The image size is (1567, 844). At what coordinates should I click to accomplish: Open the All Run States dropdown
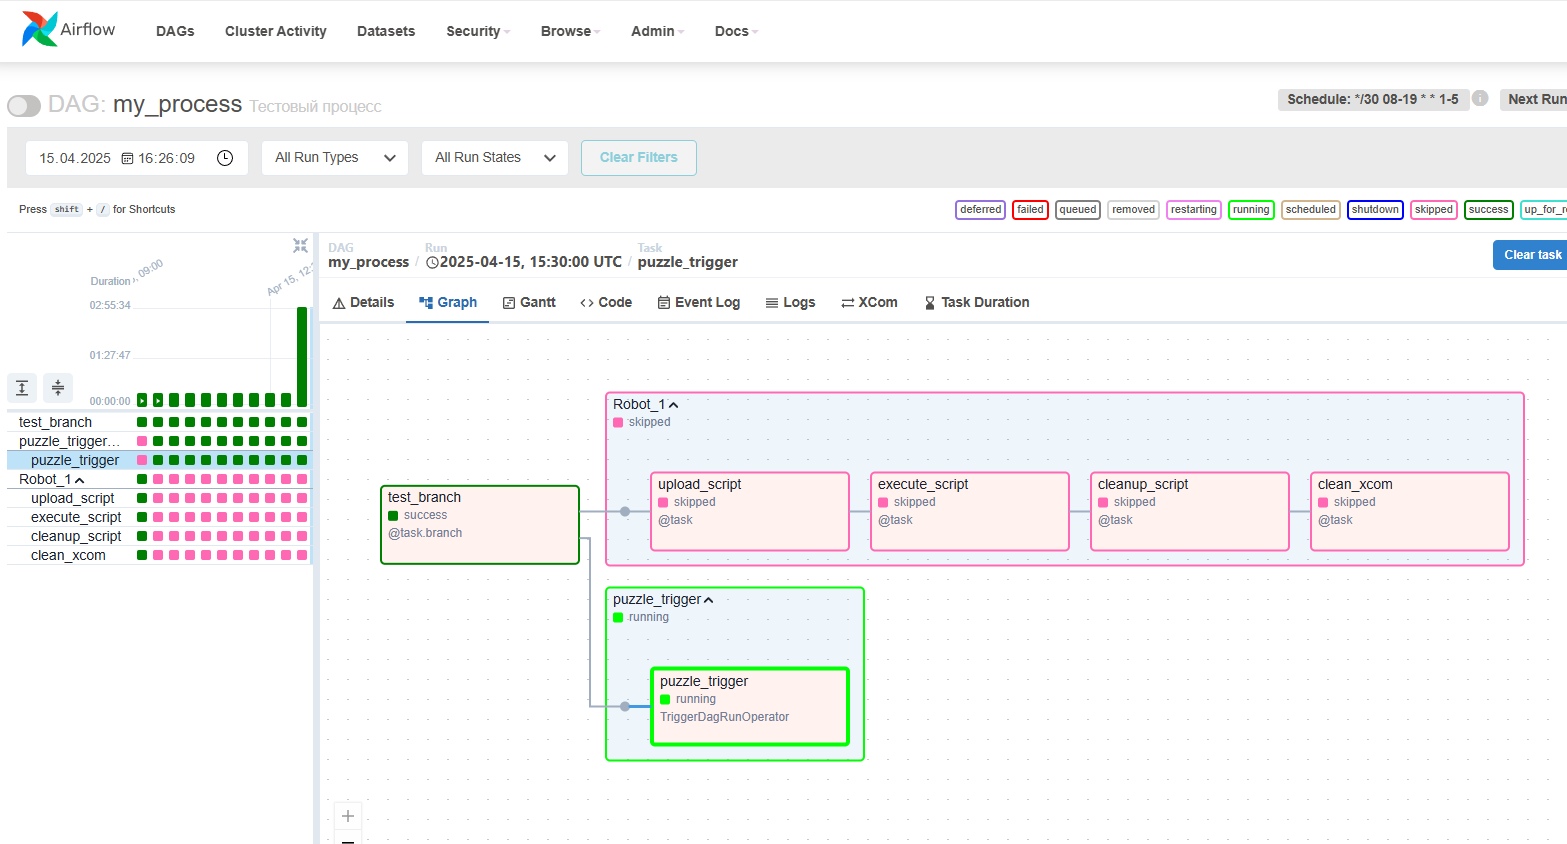495,158
